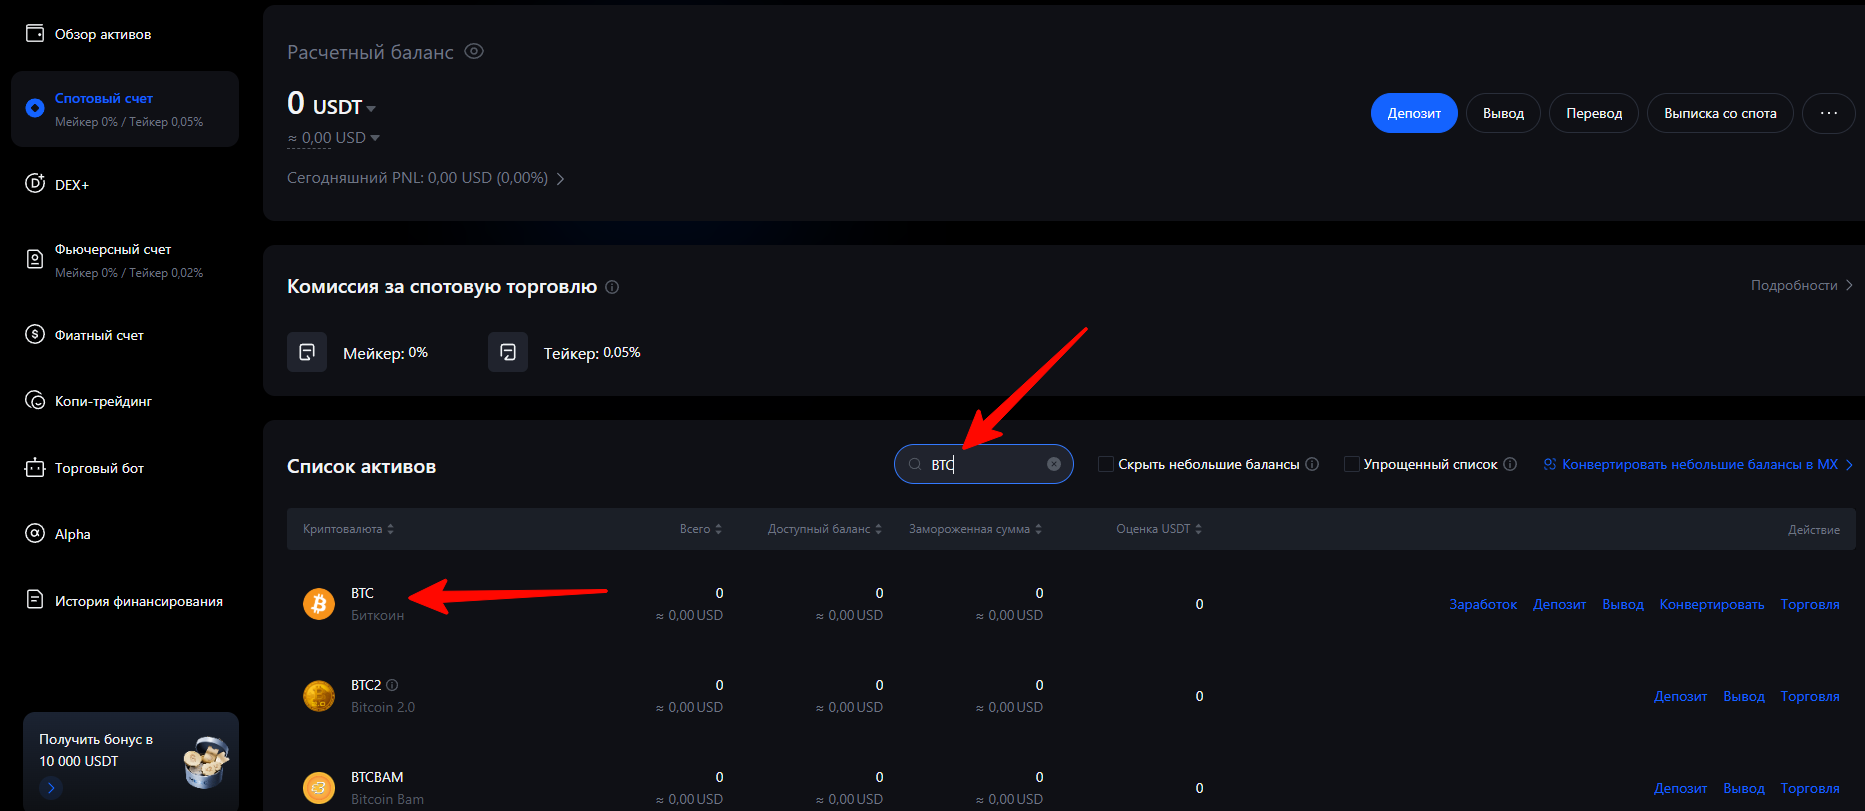This screenshot has width=1865, height=811.
Task: Expand Сегодняшний PNL details chevron
Action: [x=560, y=179]
